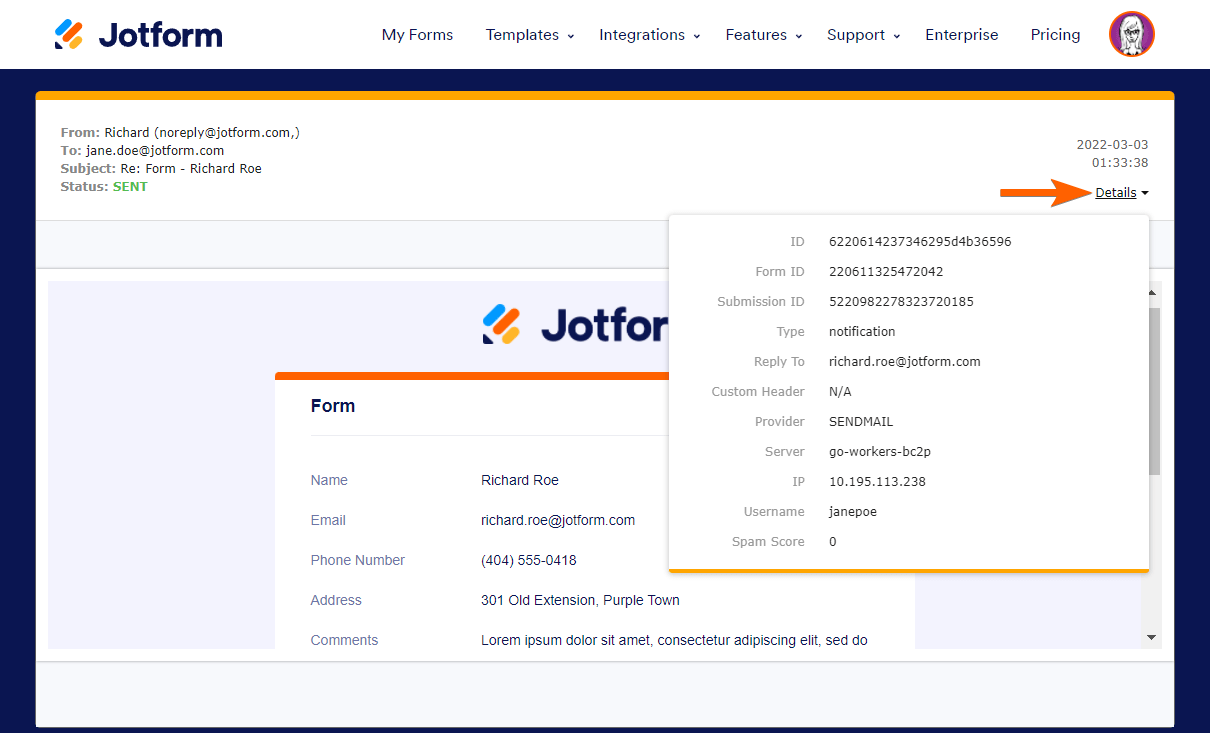Click the Provider value SENDMAIL
This screenshot has width=1210, height=733.
tap(861, 422)
